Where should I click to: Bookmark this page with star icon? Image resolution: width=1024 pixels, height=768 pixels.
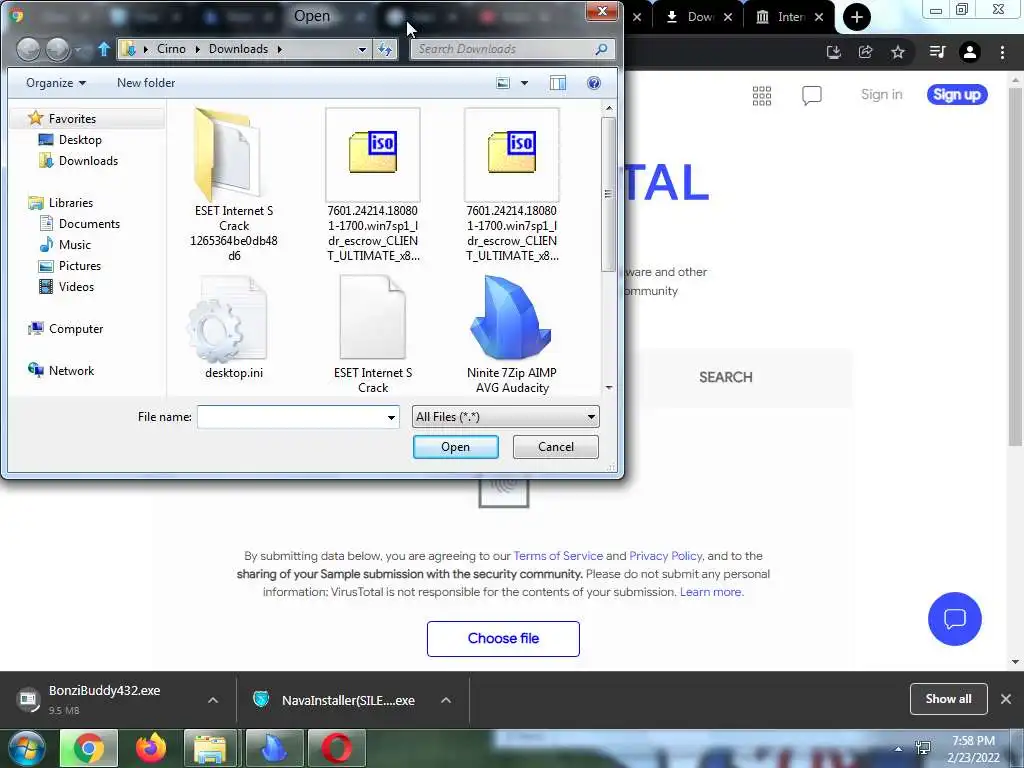pyautogui.click(x=898, y=52)
